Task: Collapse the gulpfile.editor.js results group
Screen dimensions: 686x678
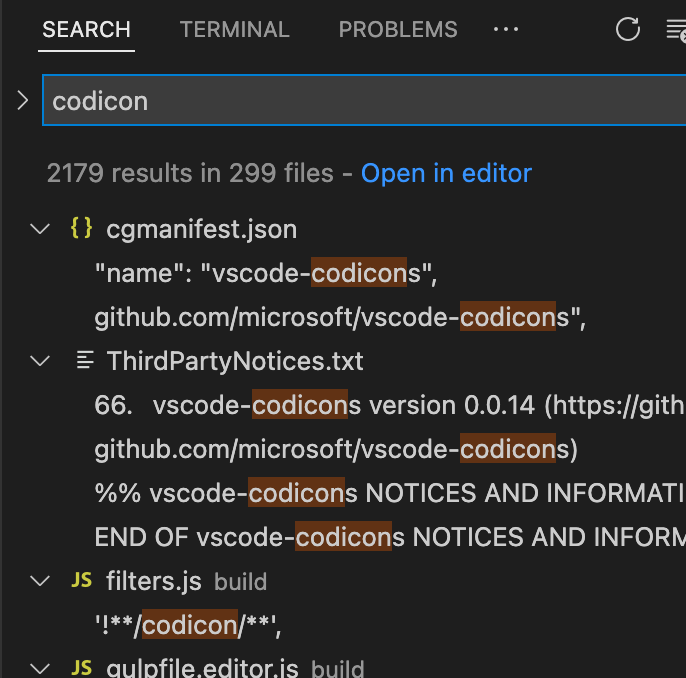Action: (x=41, y=668)
